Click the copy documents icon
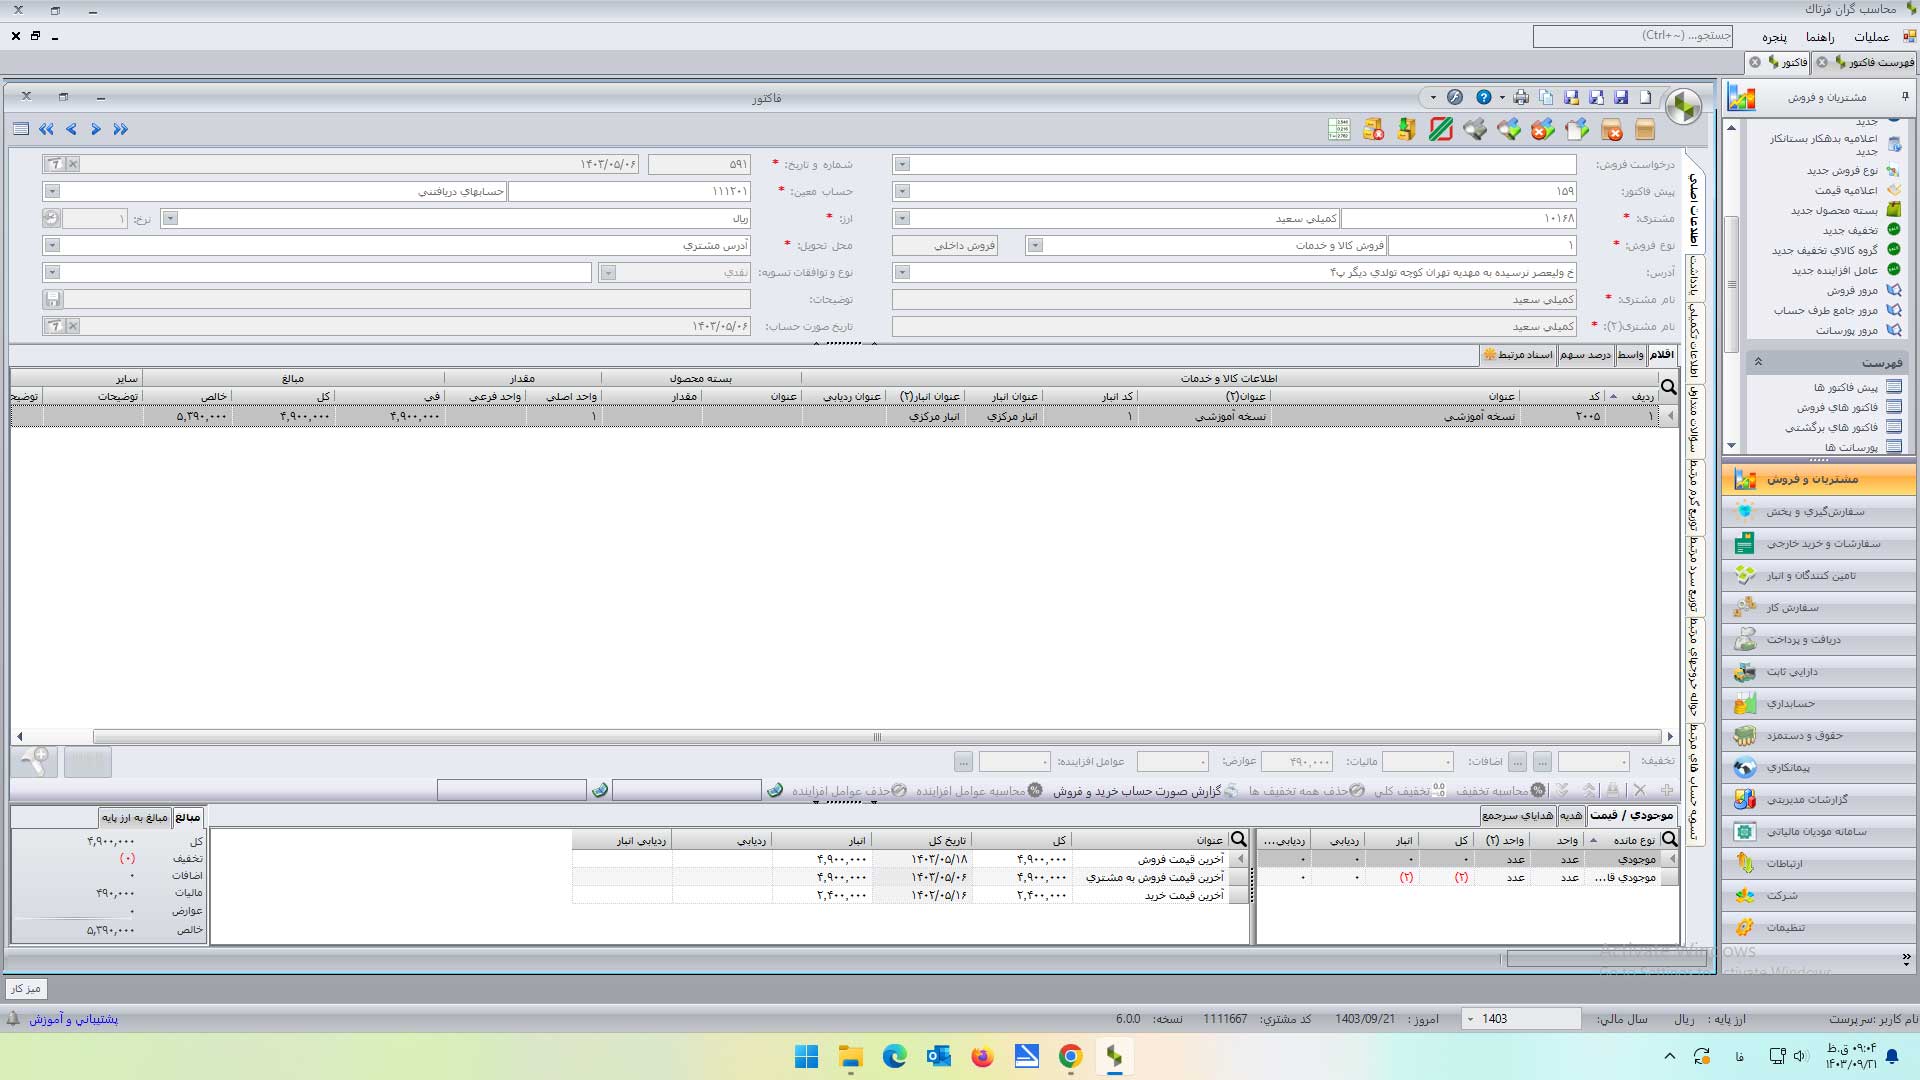This screenshot has width=1920, height=1080. coord(1547,98)
